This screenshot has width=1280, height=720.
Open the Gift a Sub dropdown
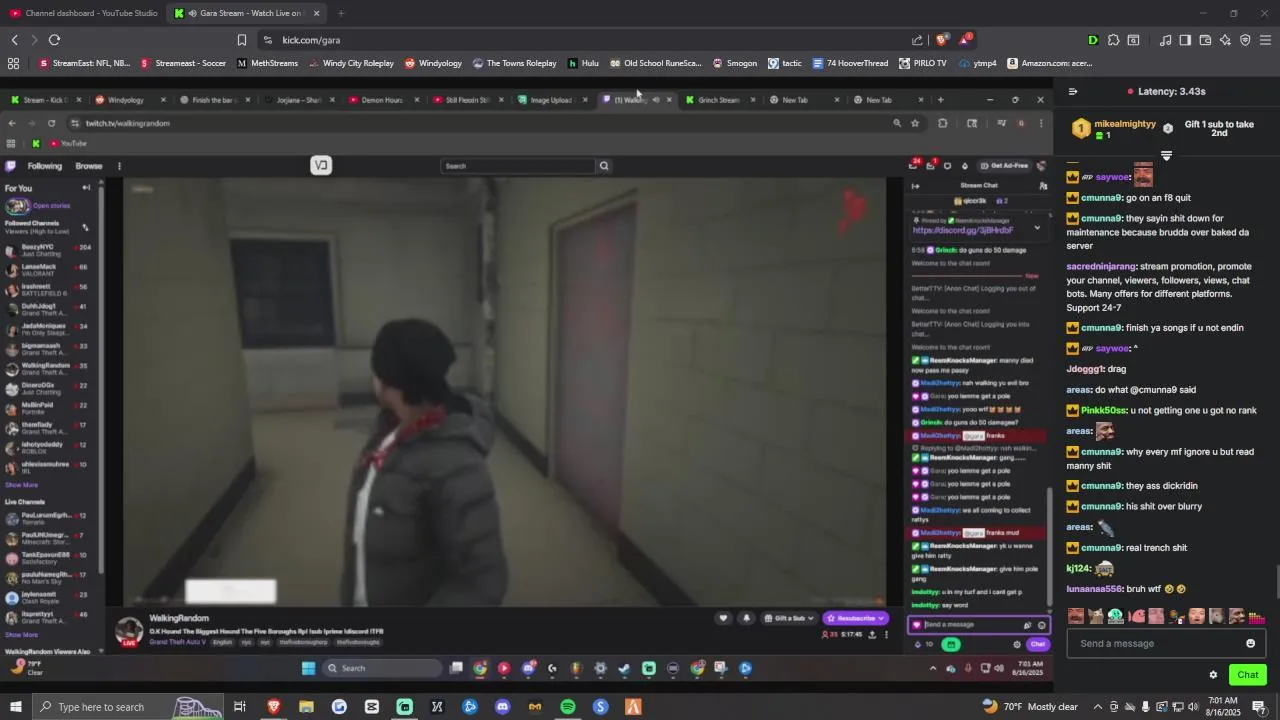tap(791, 618)
